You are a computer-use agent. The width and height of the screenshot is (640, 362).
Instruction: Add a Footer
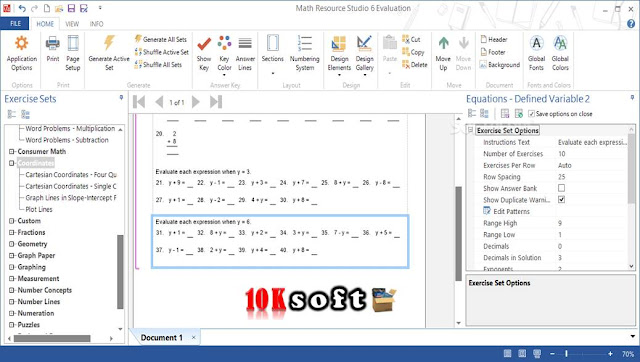[493, 52]
